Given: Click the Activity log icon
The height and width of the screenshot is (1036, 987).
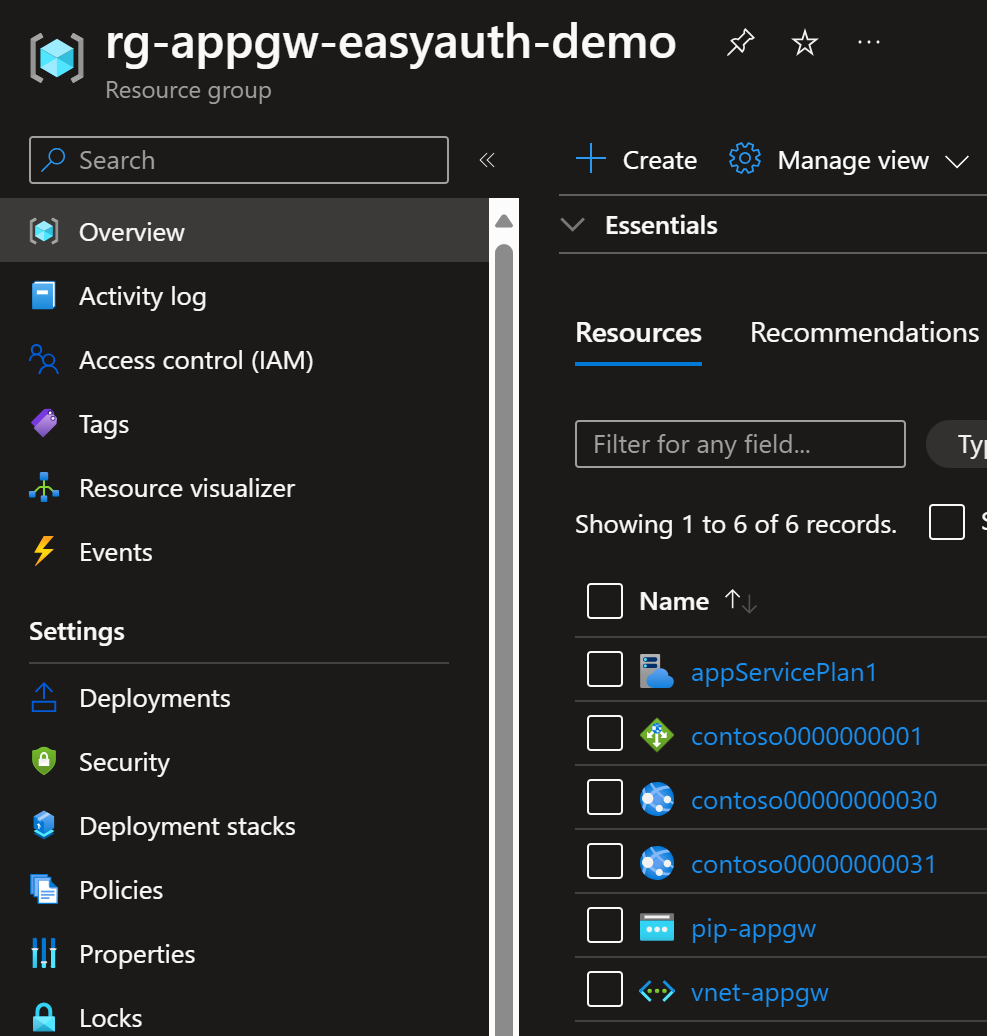Looking at the screenshot, I should 44,295.
